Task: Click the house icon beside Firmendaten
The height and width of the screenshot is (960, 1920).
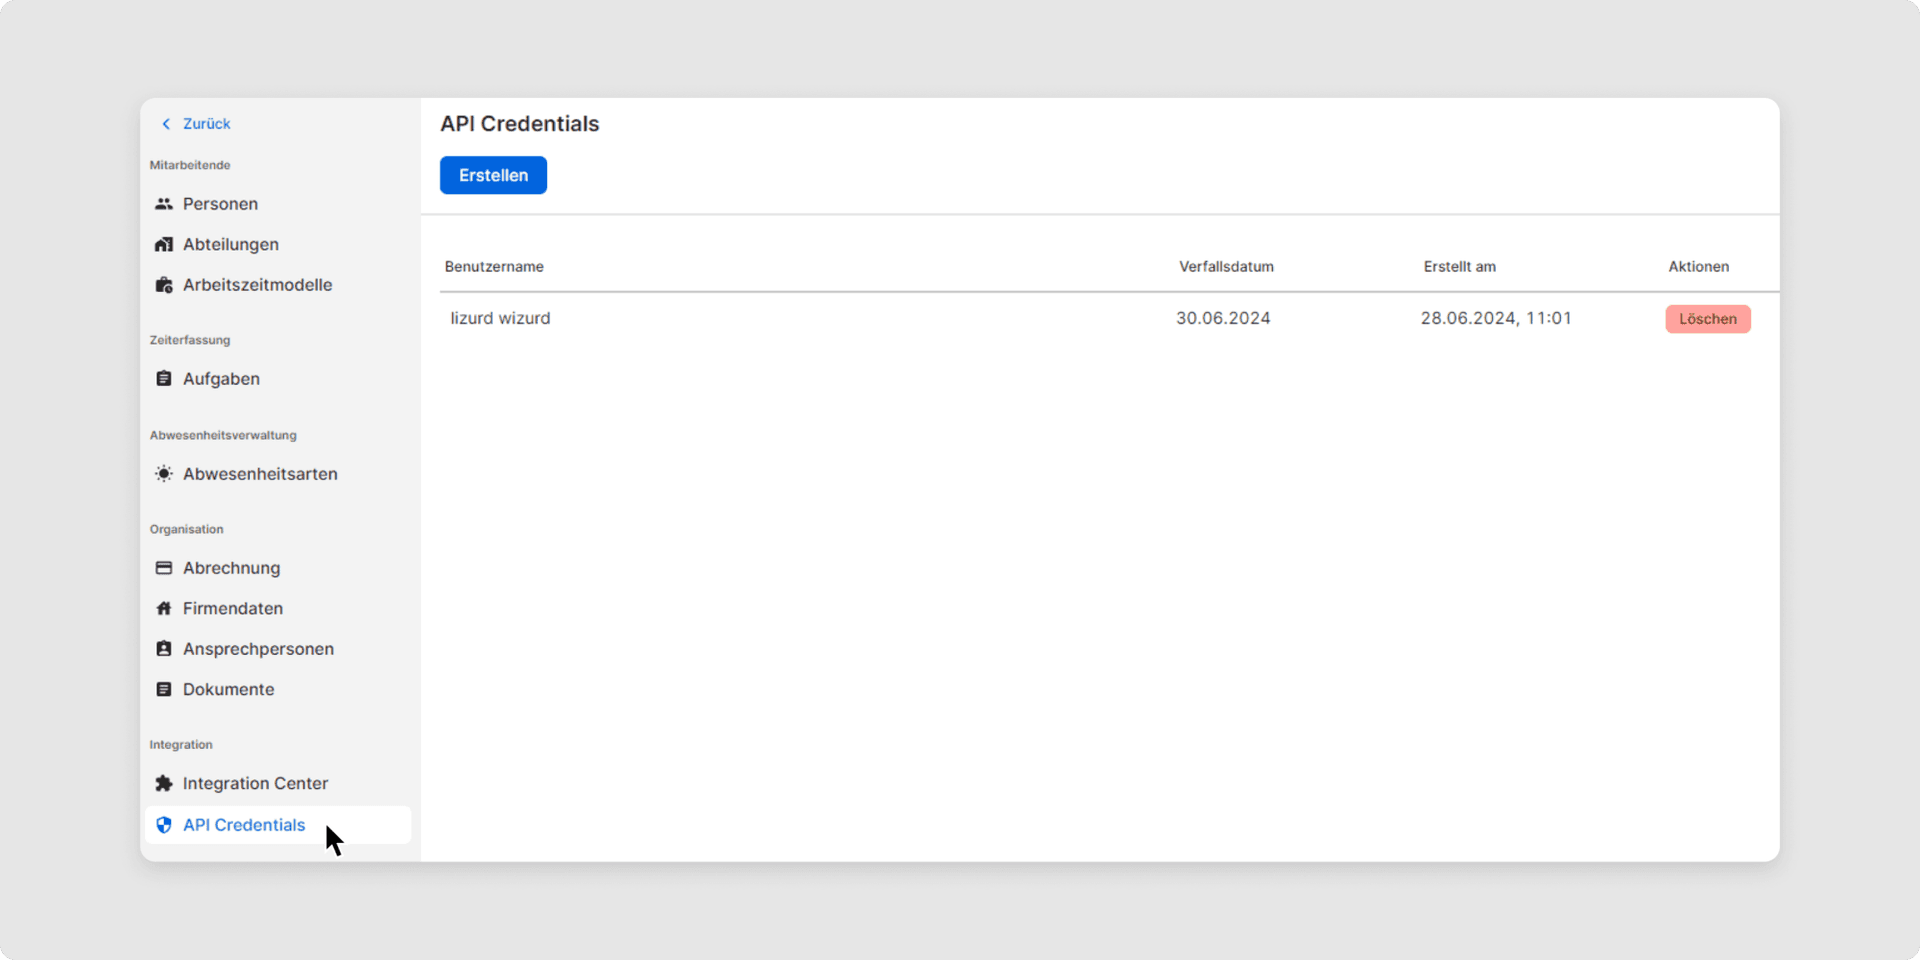Action: tap(164, 609)
